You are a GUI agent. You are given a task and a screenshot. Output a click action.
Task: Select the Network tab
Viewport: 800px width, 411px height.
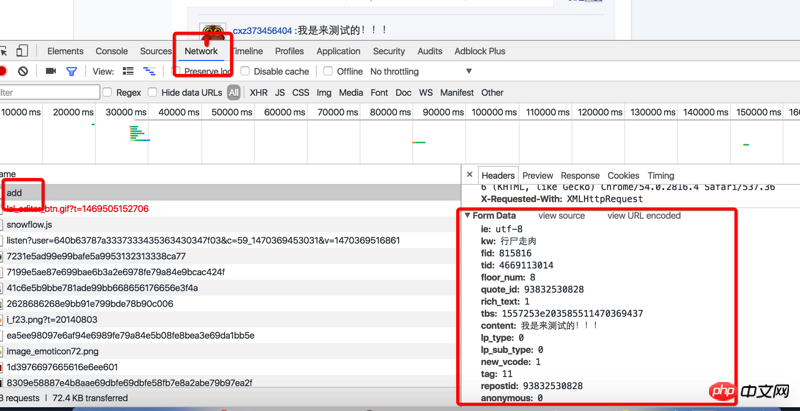[201, 51]
